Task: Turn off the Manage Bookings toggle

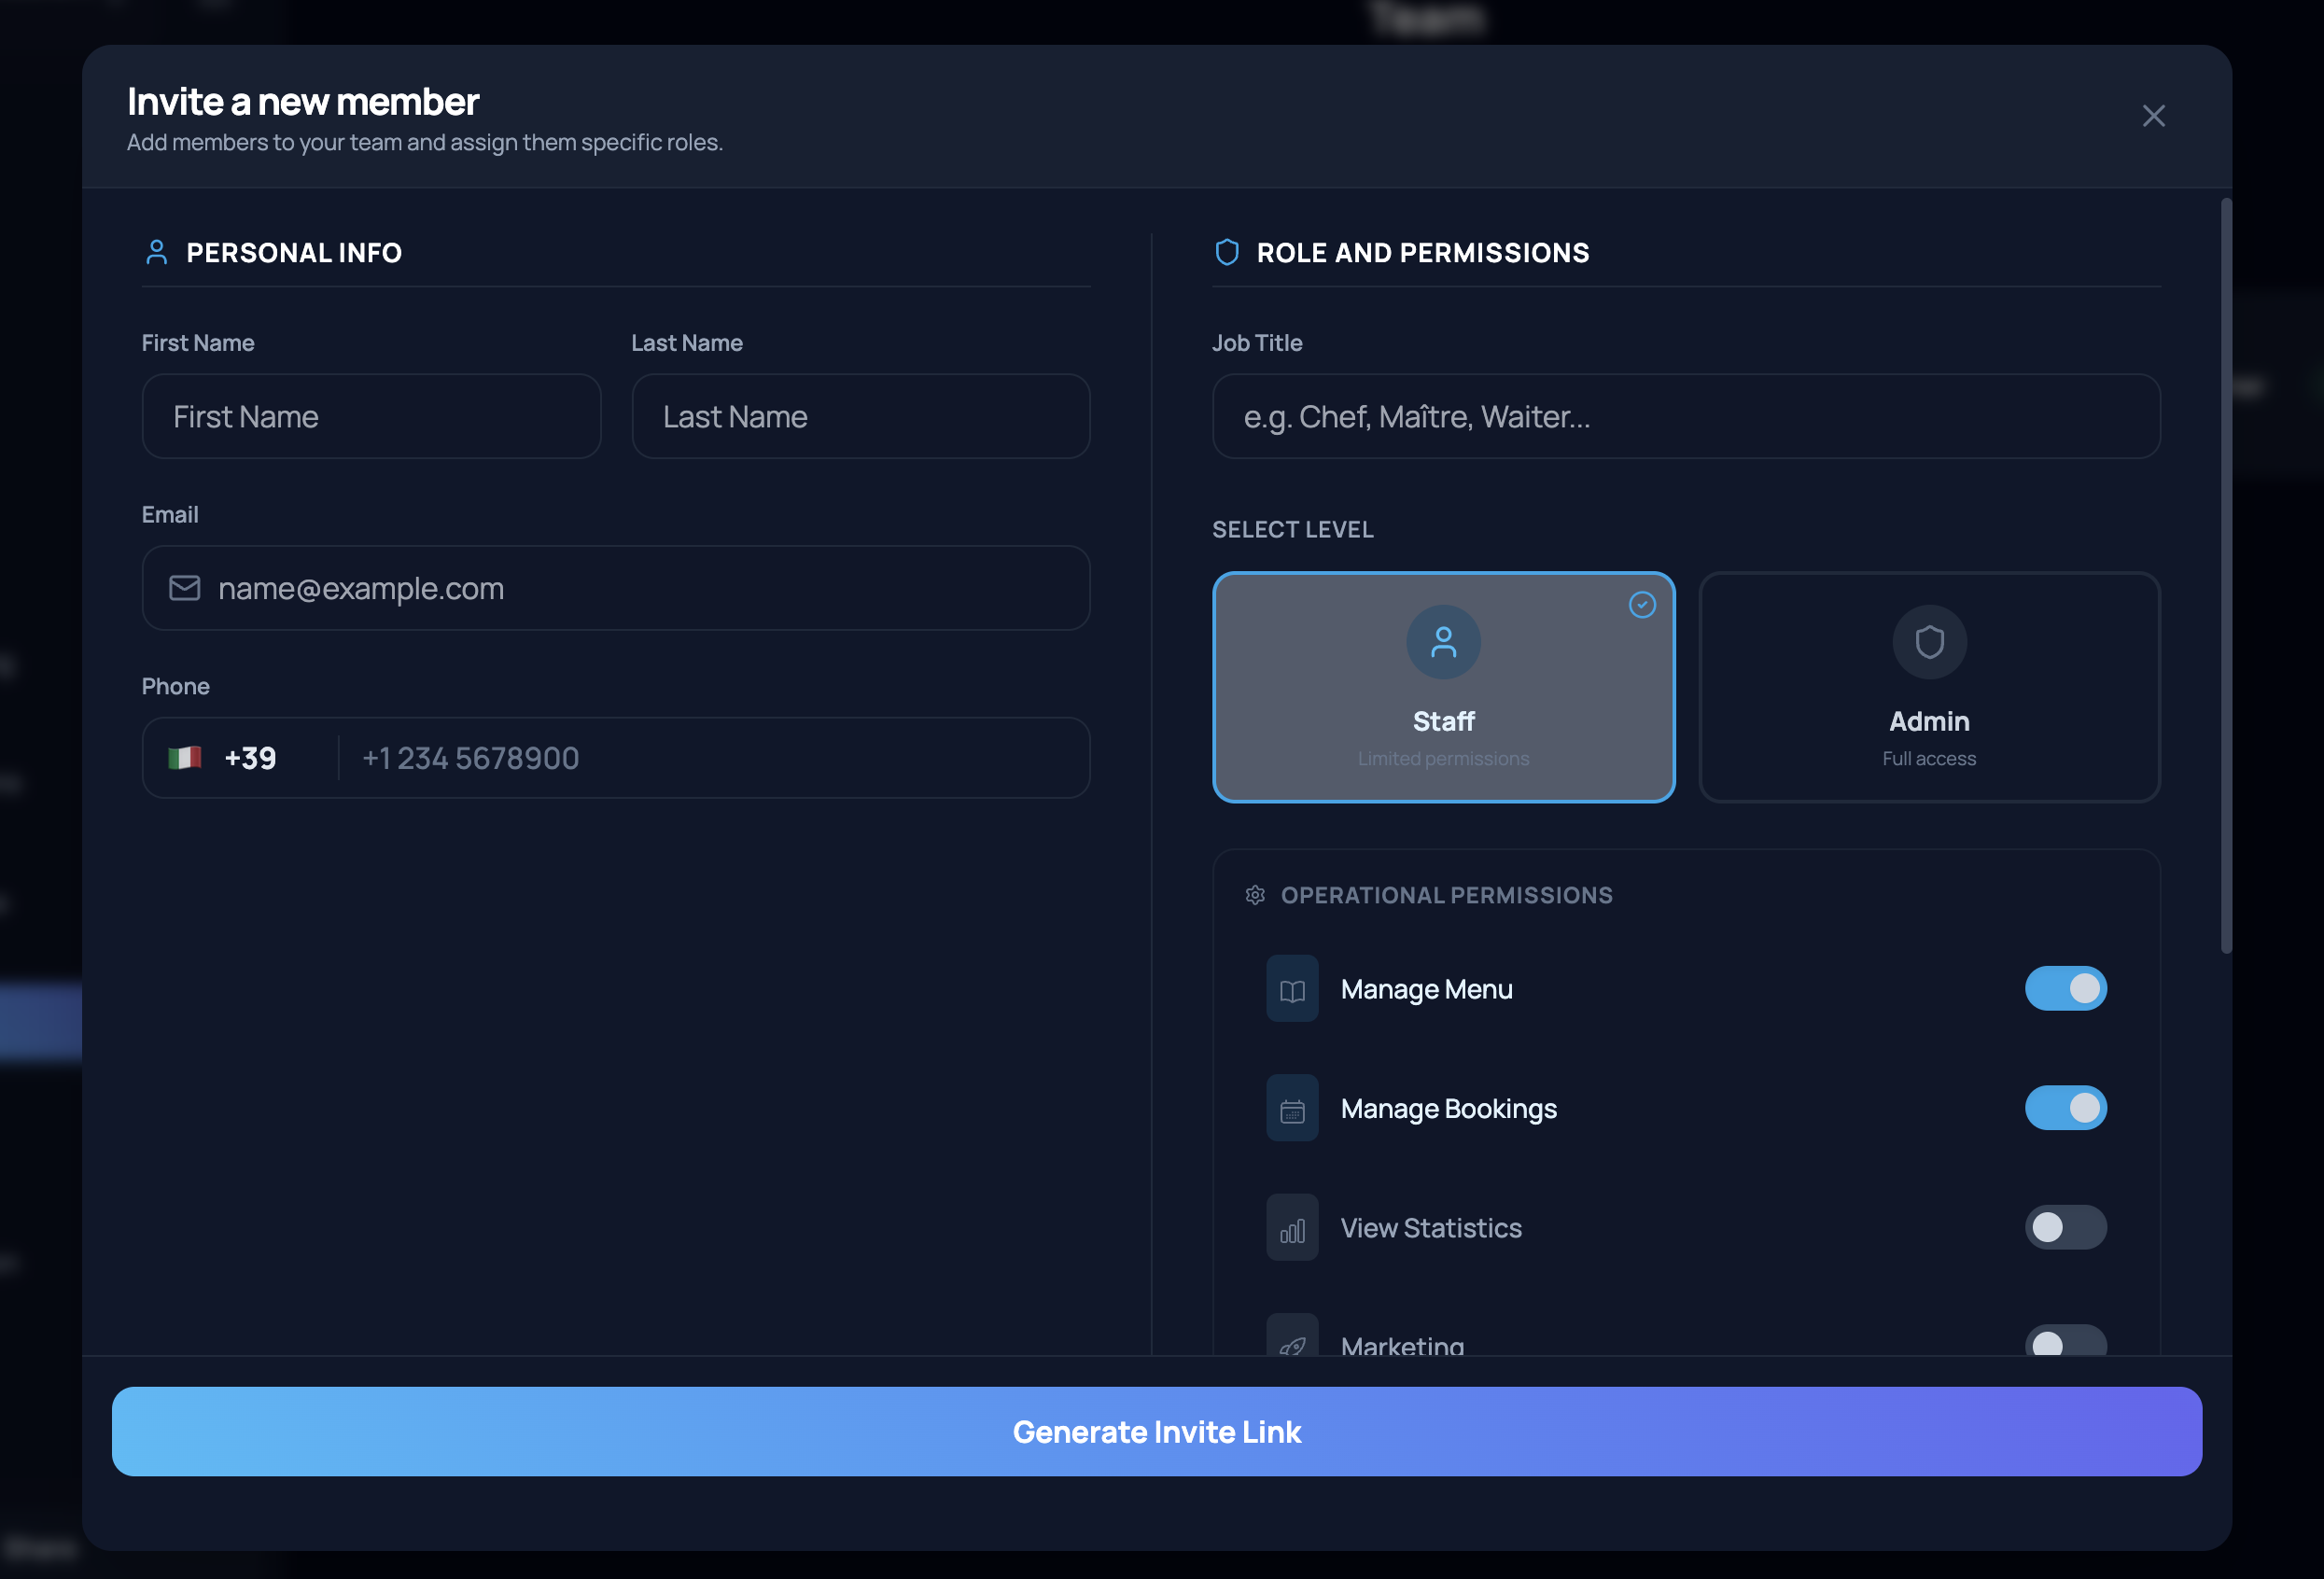Action: coord(2066,1108)
